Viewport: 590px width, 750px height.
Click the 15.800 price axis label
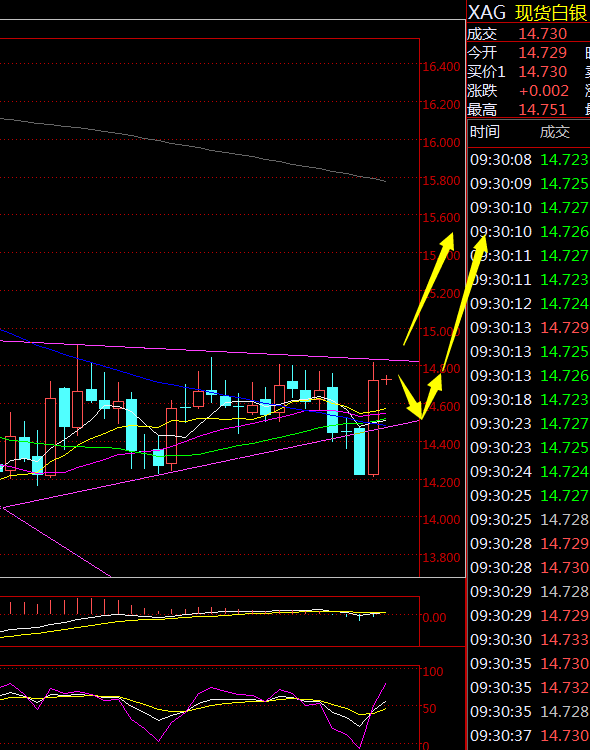(441, 181)
